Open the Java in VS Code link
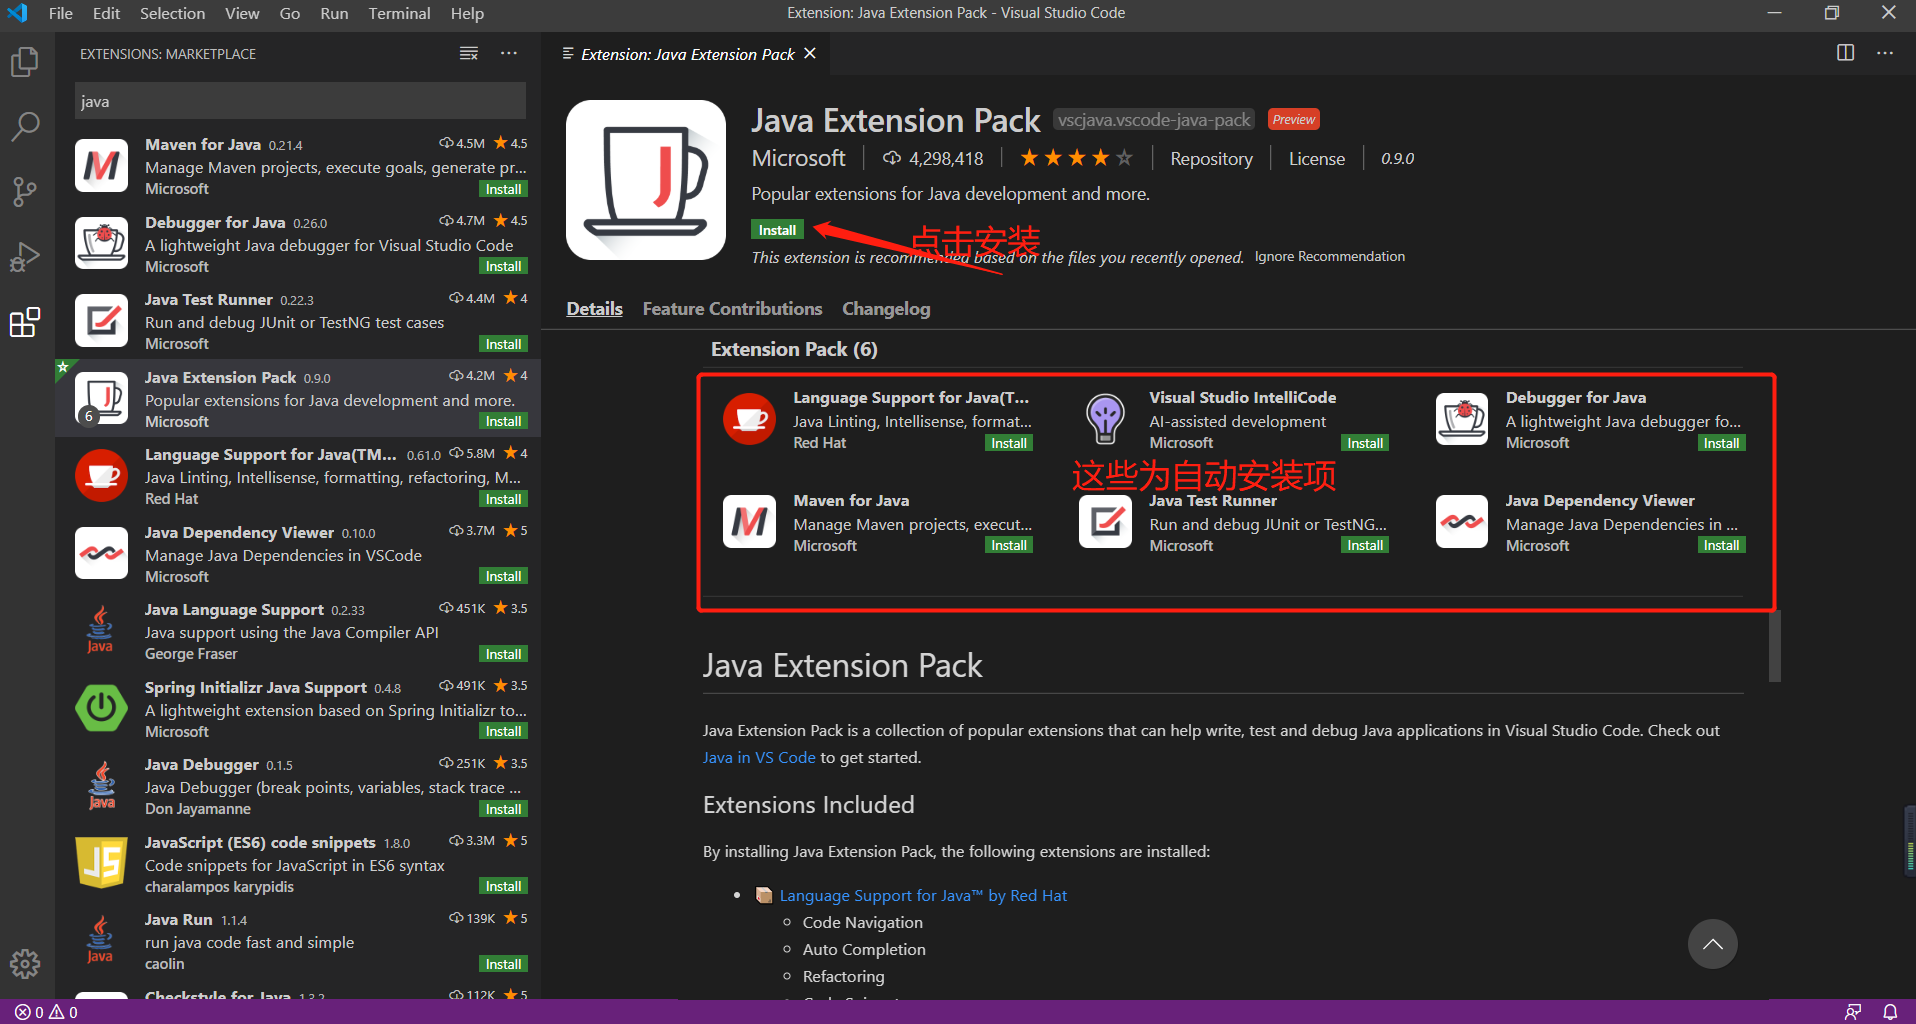1916x1024 pixels. point(759,758)
